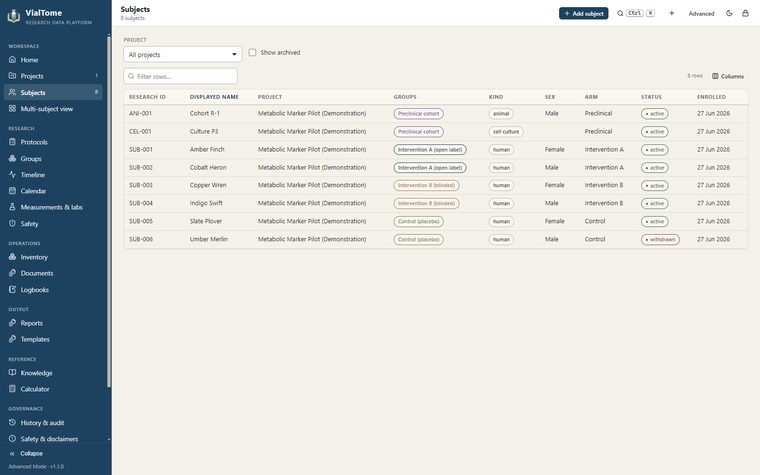The image size is (760, 475).
Task: Click the Documents paperclip icon
Action: (x=13, y=273)
